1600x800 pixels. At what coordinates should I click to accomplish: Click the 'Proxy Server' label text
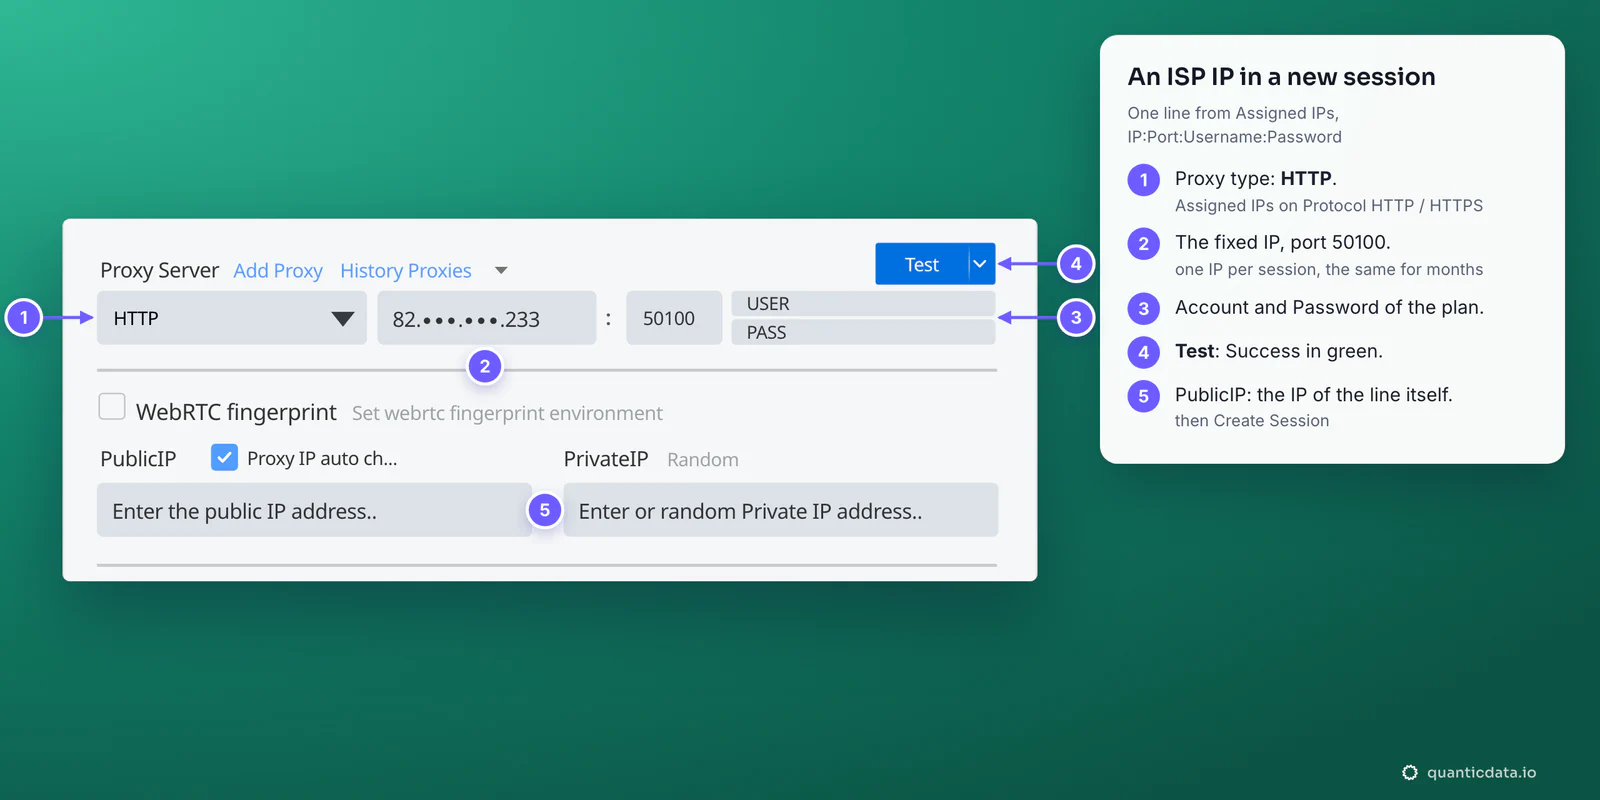[159, 270]
